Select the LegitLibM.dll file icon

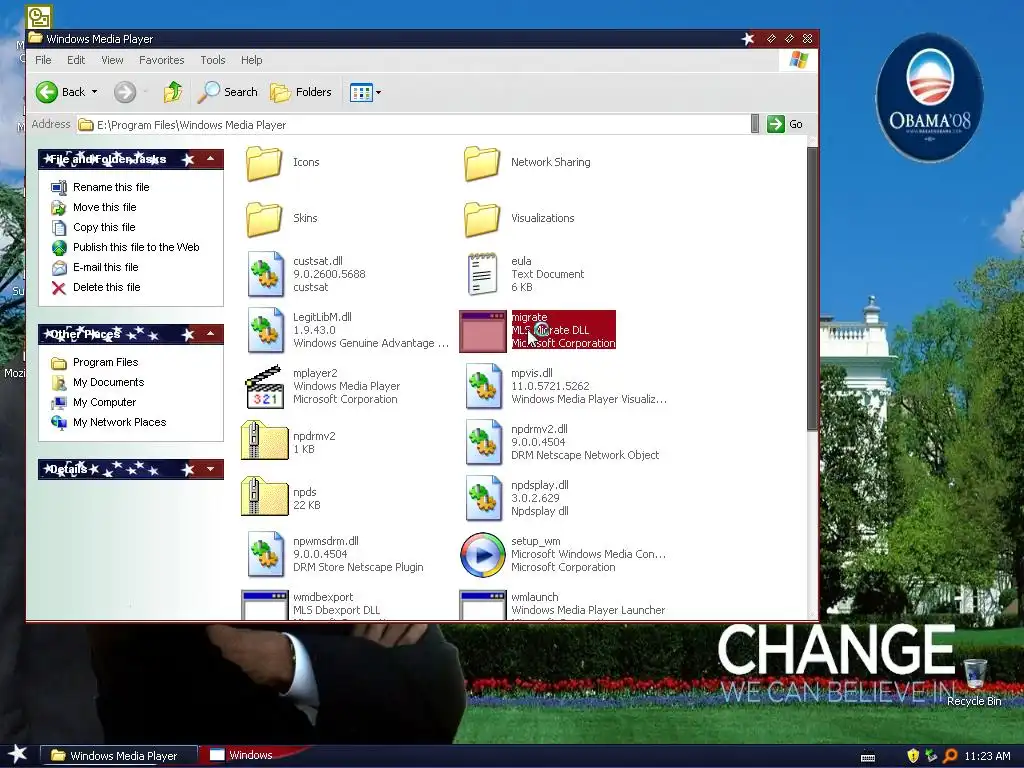coord(265,330)
